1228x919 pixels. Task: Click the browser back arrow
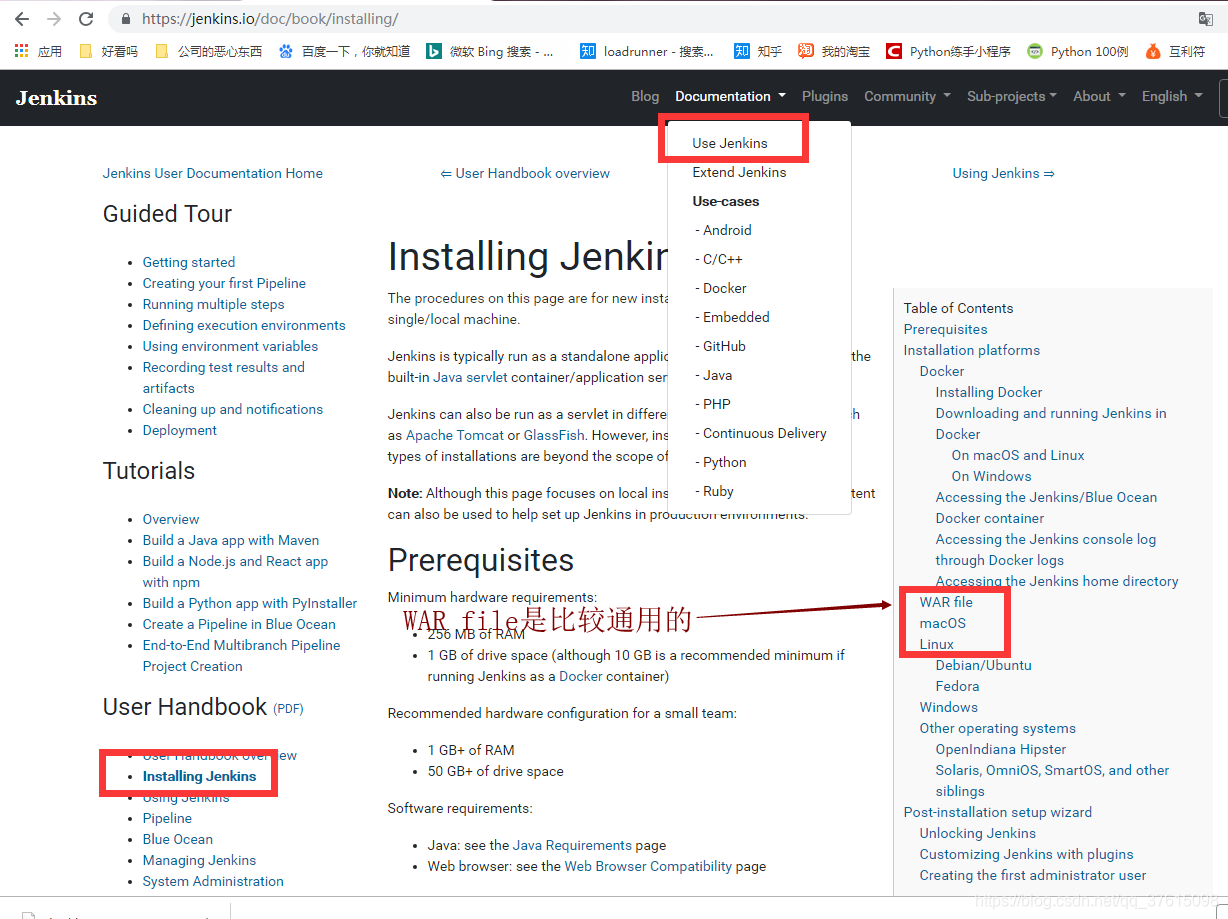pyautogui.click(x=22, y=19)
